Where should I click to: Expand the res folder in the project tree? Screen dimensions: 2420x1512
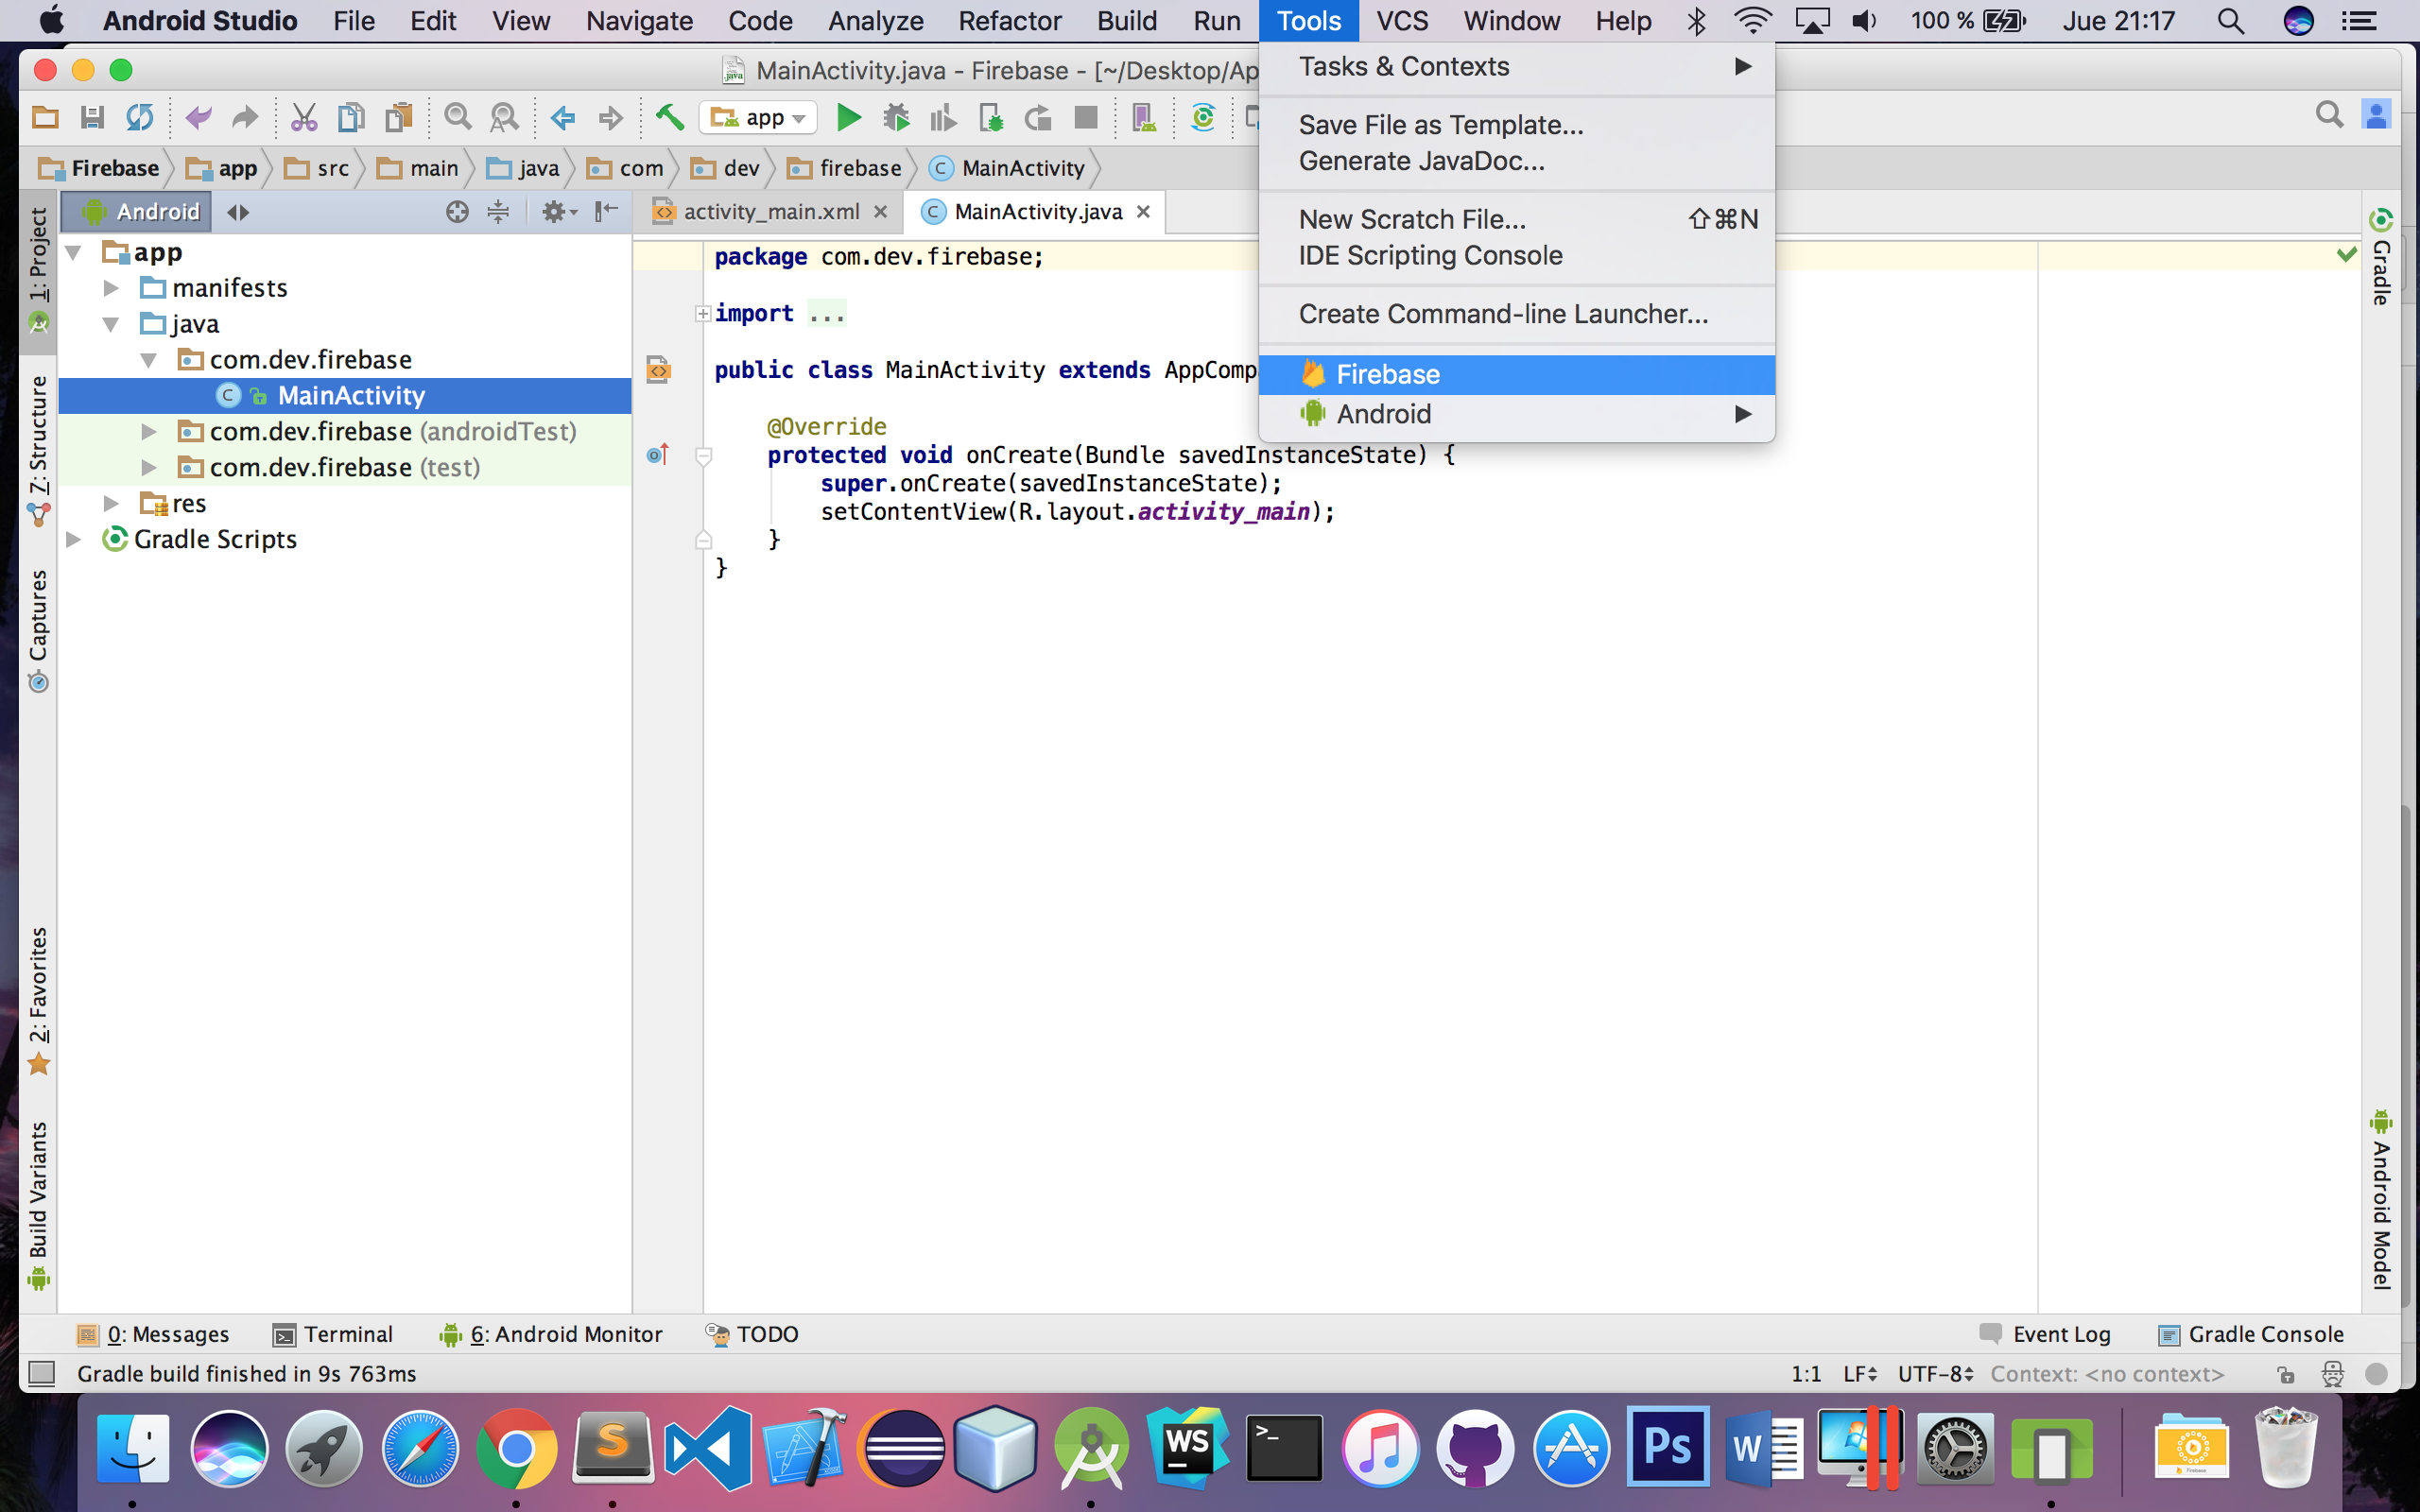(111, 504)
